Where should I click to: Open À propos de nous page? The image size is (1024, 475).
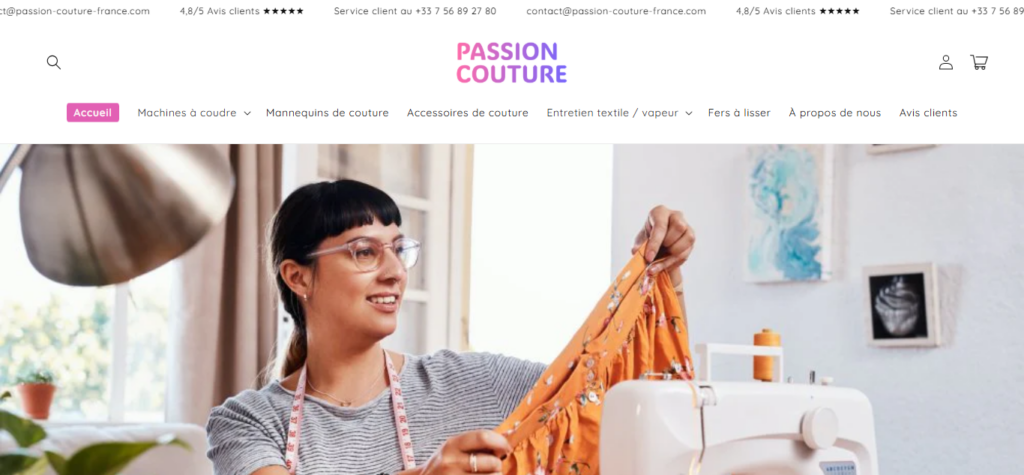tap(835, 112)
